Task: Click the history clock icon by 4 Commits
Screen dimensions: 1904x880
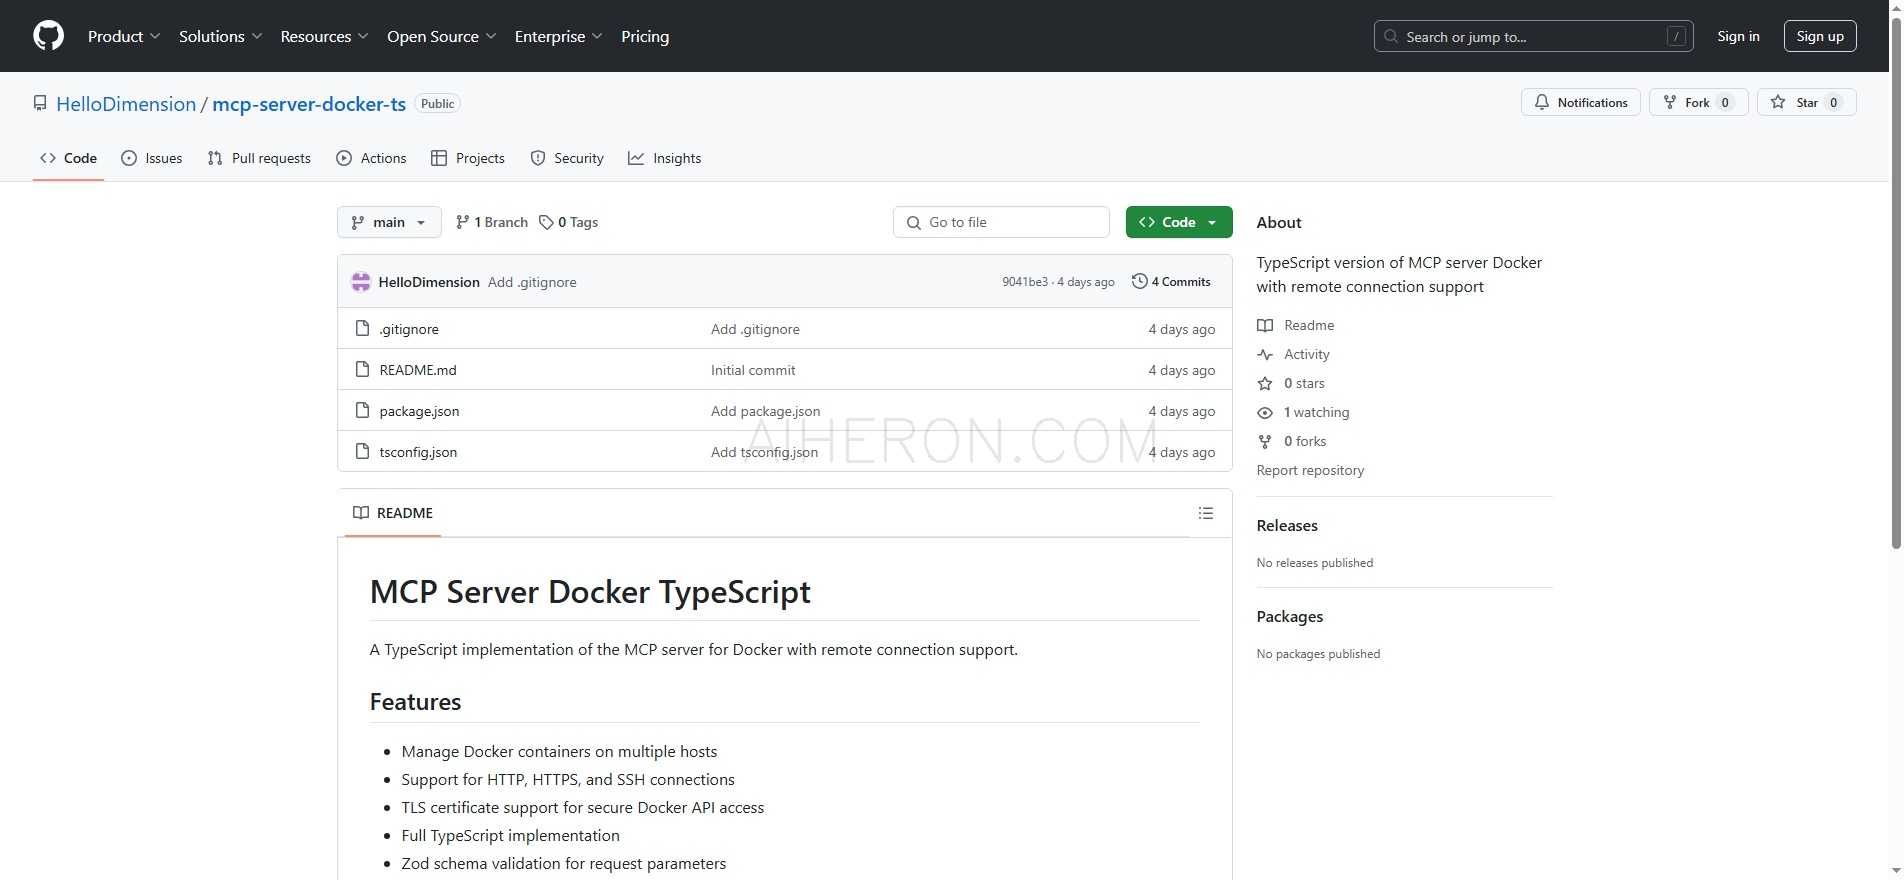Action: tap(1139, 281)
